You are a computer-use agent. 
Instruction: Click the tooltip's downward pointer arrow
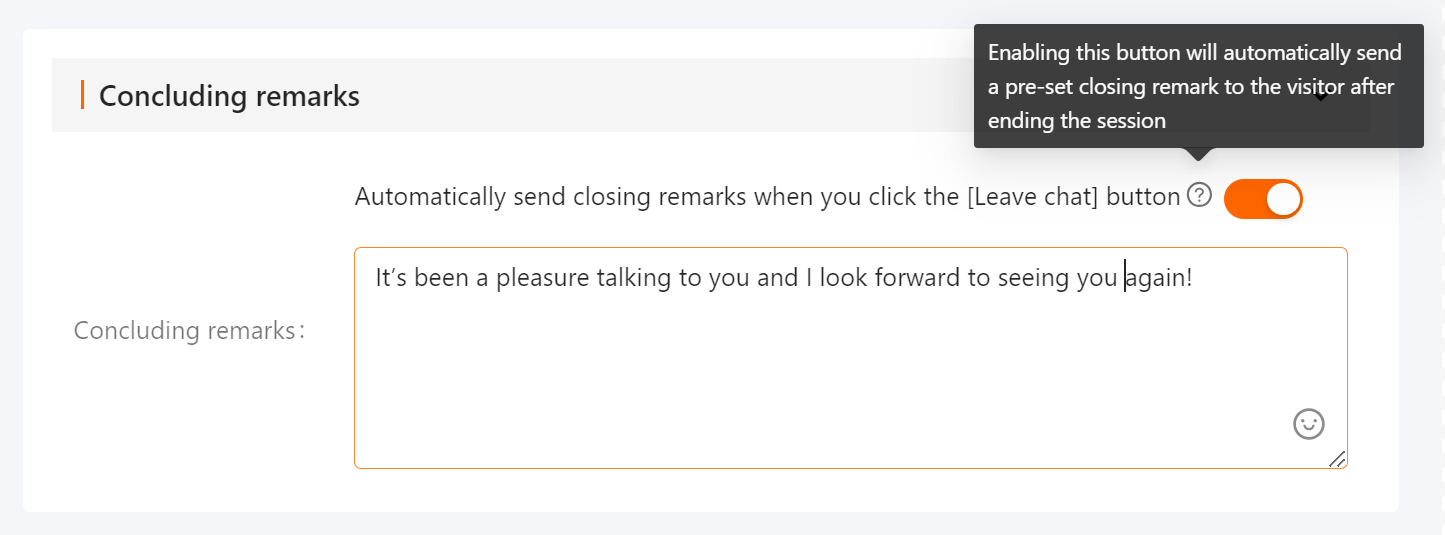pos(1199,154)
